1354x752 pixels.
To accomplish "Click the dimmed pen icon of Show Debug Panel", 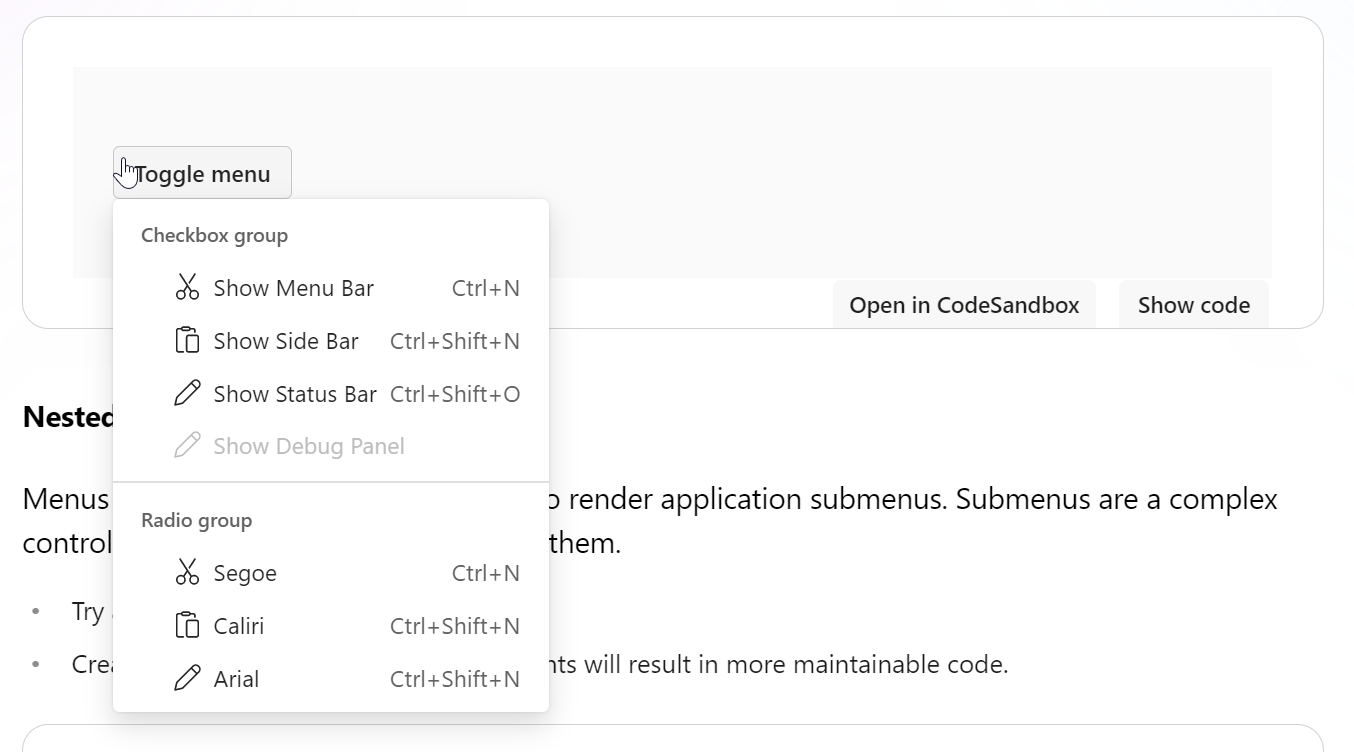I will [x=187, y=446].
